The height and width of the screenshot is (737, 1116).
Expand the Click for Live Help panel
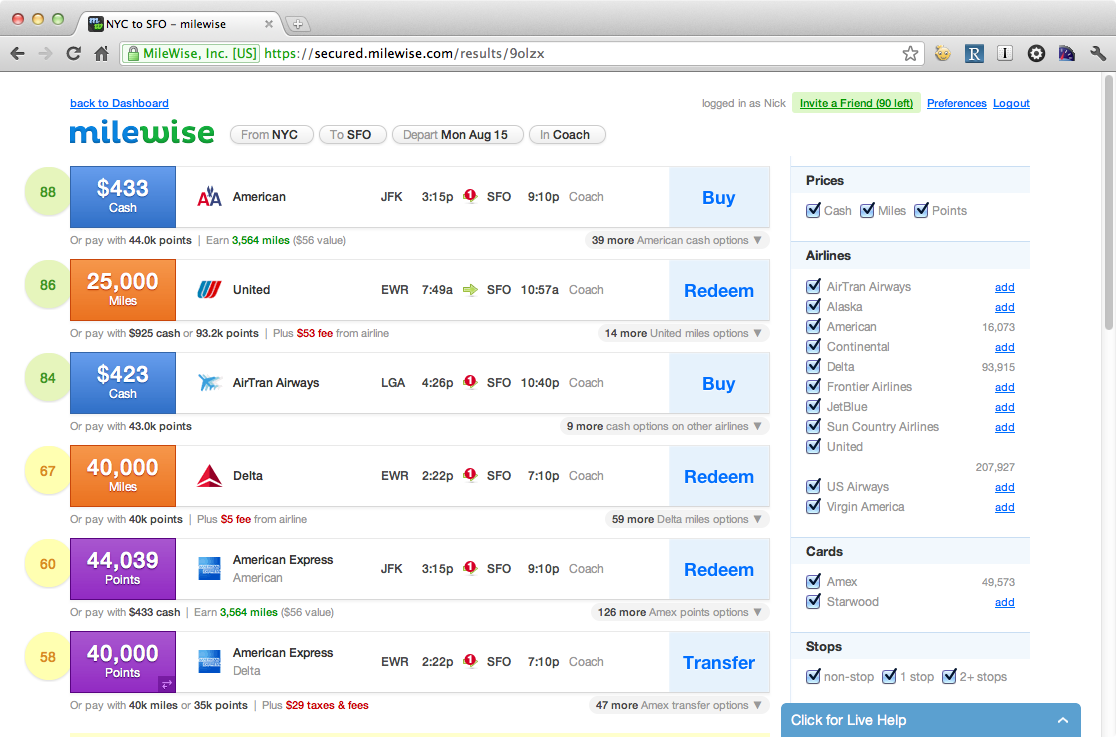(x=930, y=720)
